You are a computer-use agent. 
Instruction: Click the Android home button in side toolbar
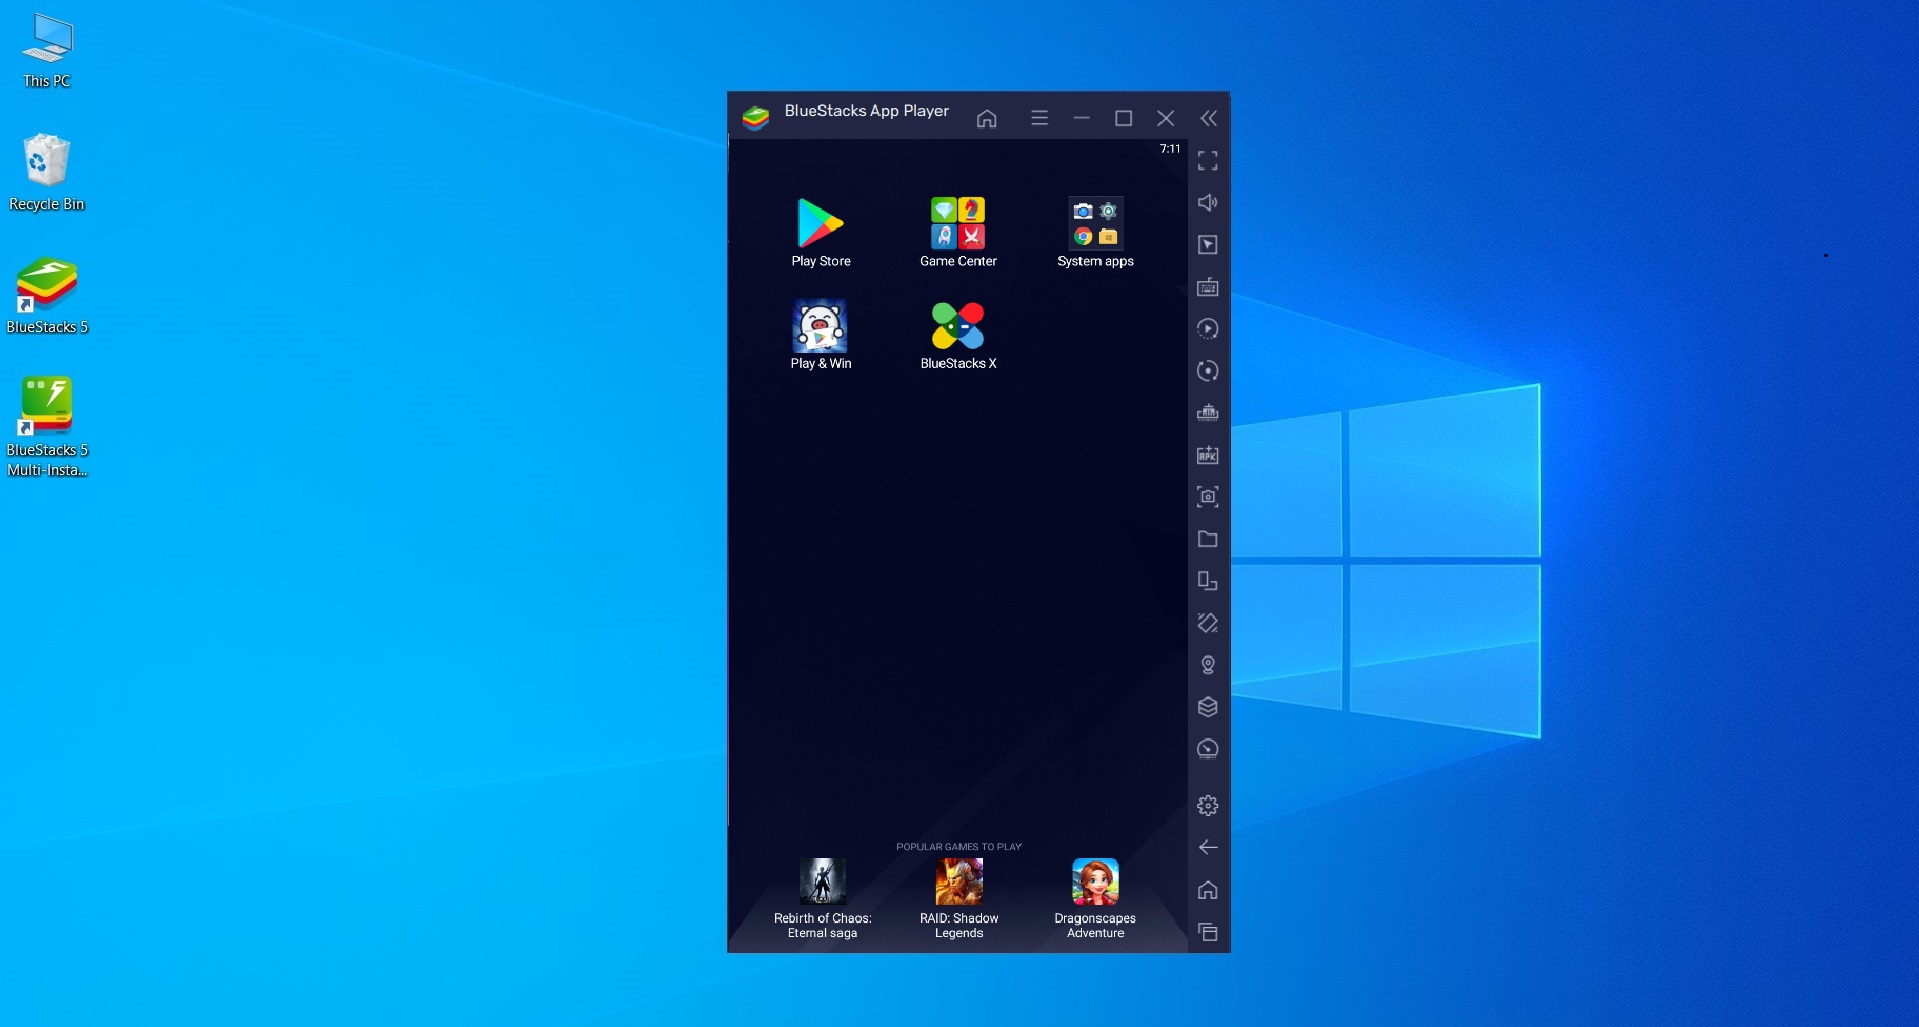pyautogui.click(x=1208, y=890)
